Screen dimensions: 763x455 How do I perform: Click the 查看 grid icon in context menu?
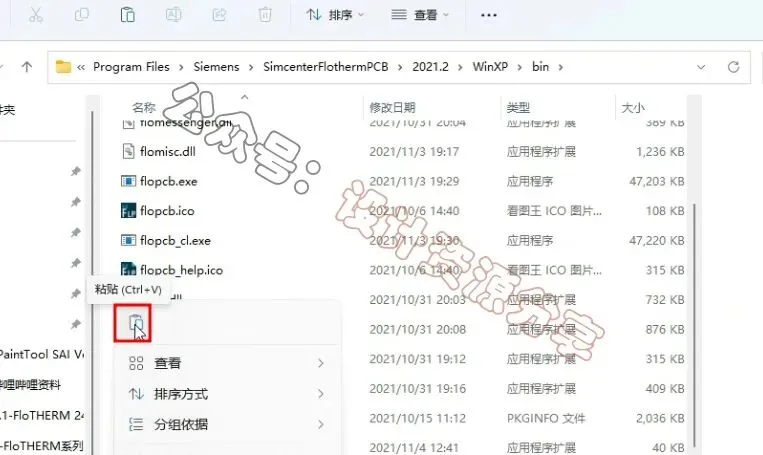pos(136,363)
